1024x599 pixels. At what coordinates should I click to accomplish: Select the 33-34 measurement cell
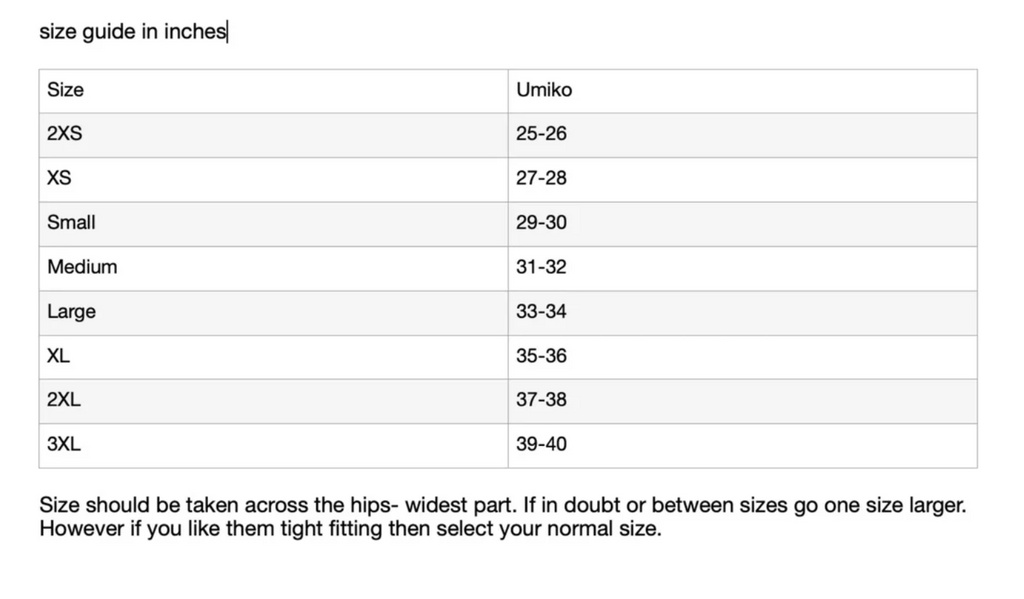743,313
